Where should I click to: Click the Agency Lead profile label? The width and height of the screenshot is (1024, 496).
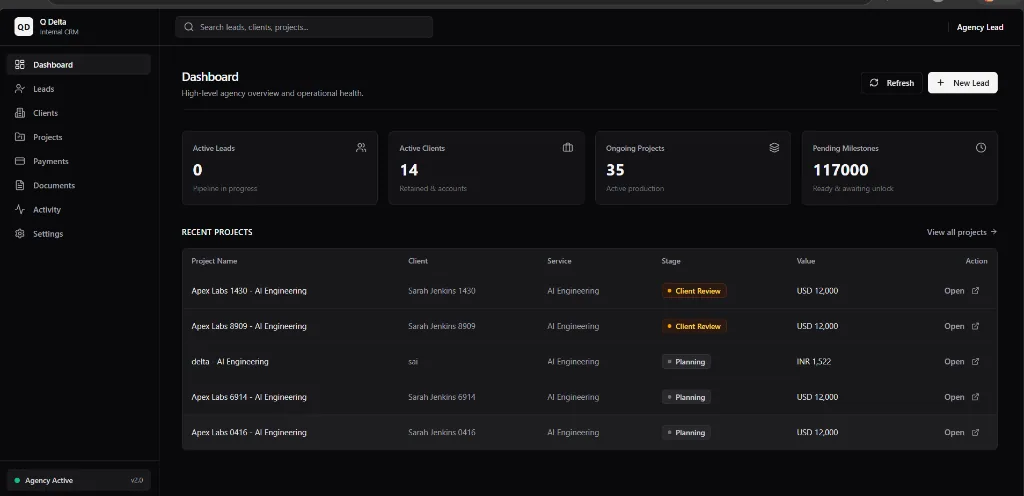tap(980, 27)
